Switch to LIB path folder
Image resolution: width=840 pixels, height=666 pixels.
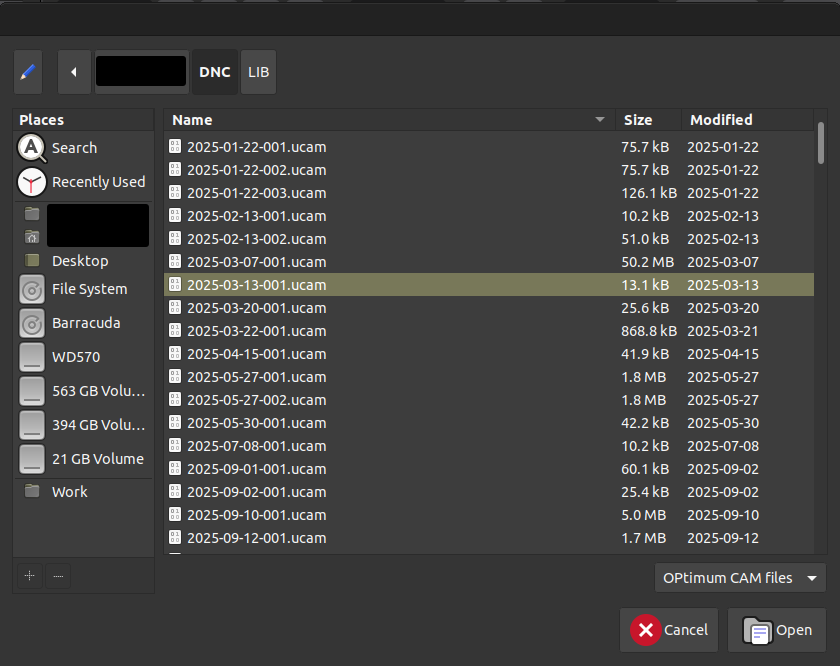pos(258,72)
